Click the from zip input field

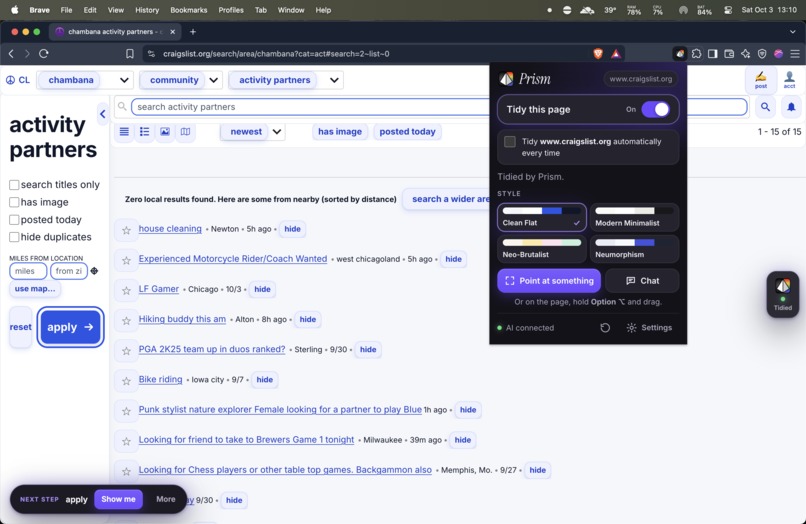(x=69, y=271)
